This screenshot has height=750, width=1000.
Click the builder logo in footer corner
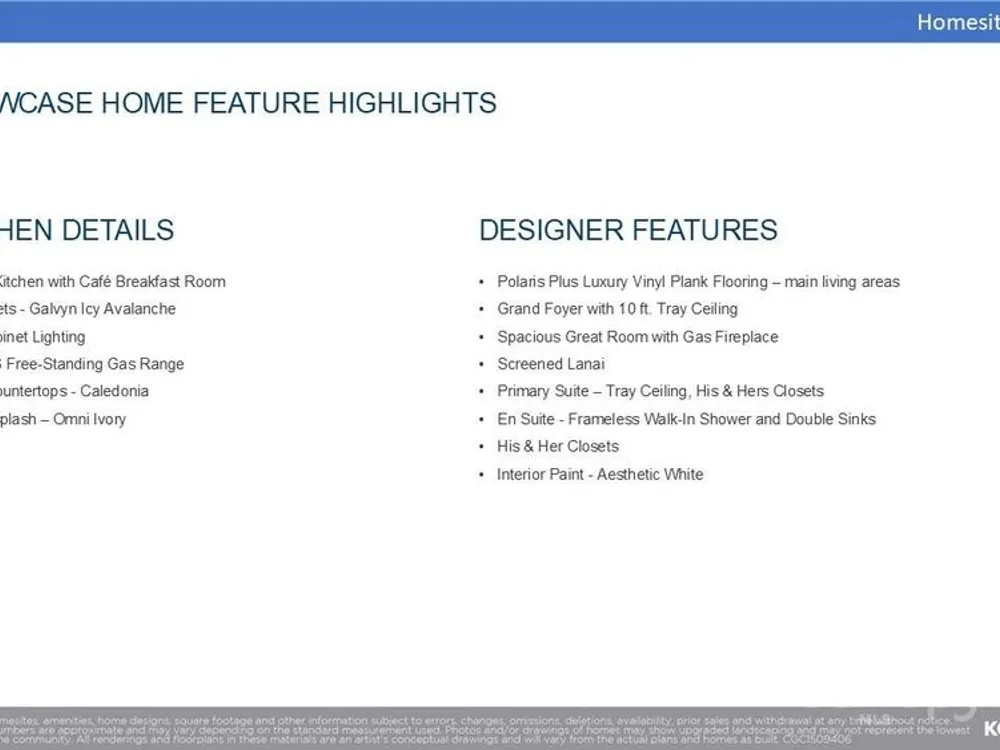pos(990,728)
